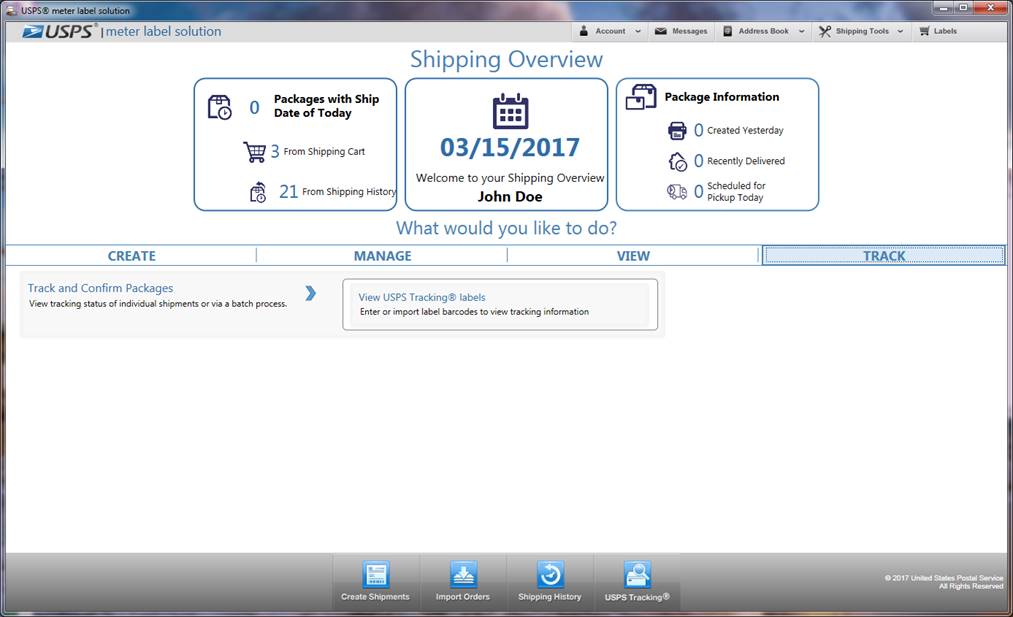Click Track and Confirm Packages heading
Screen dimensions: 1013x617
100,288
